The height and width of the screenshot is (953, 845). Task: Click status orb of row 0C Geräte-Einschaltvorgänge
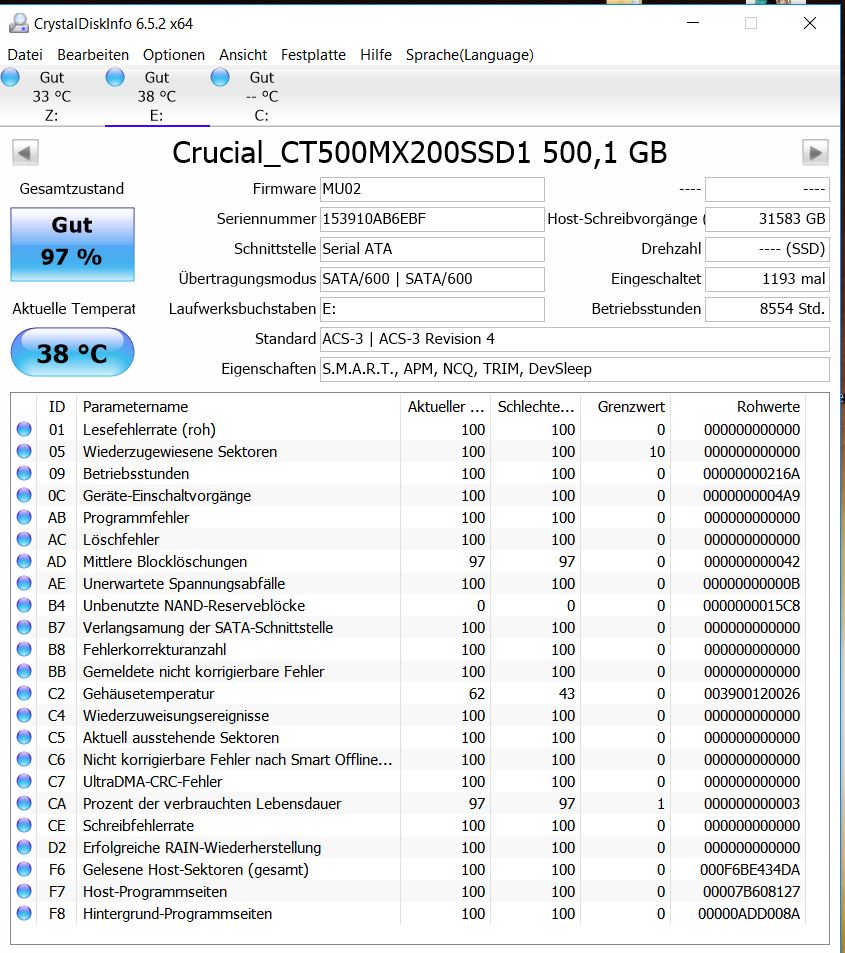pos(24,495)
